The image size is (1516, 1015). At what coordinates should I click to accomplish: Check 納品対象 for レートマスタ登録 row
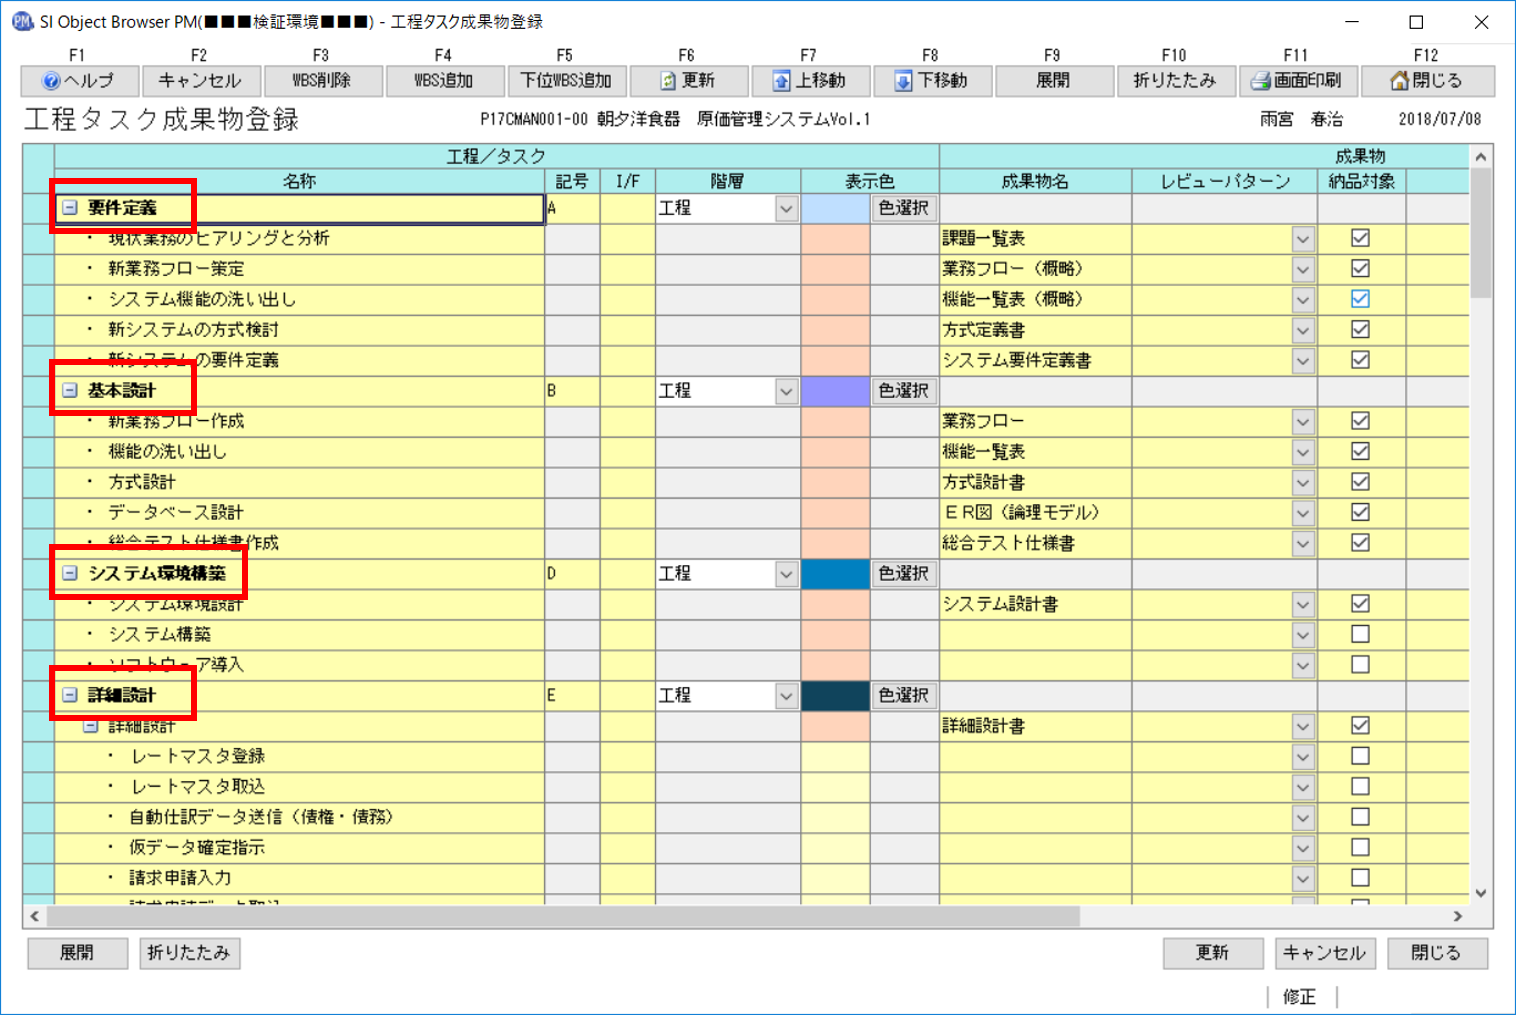[x=1360, y=756]
